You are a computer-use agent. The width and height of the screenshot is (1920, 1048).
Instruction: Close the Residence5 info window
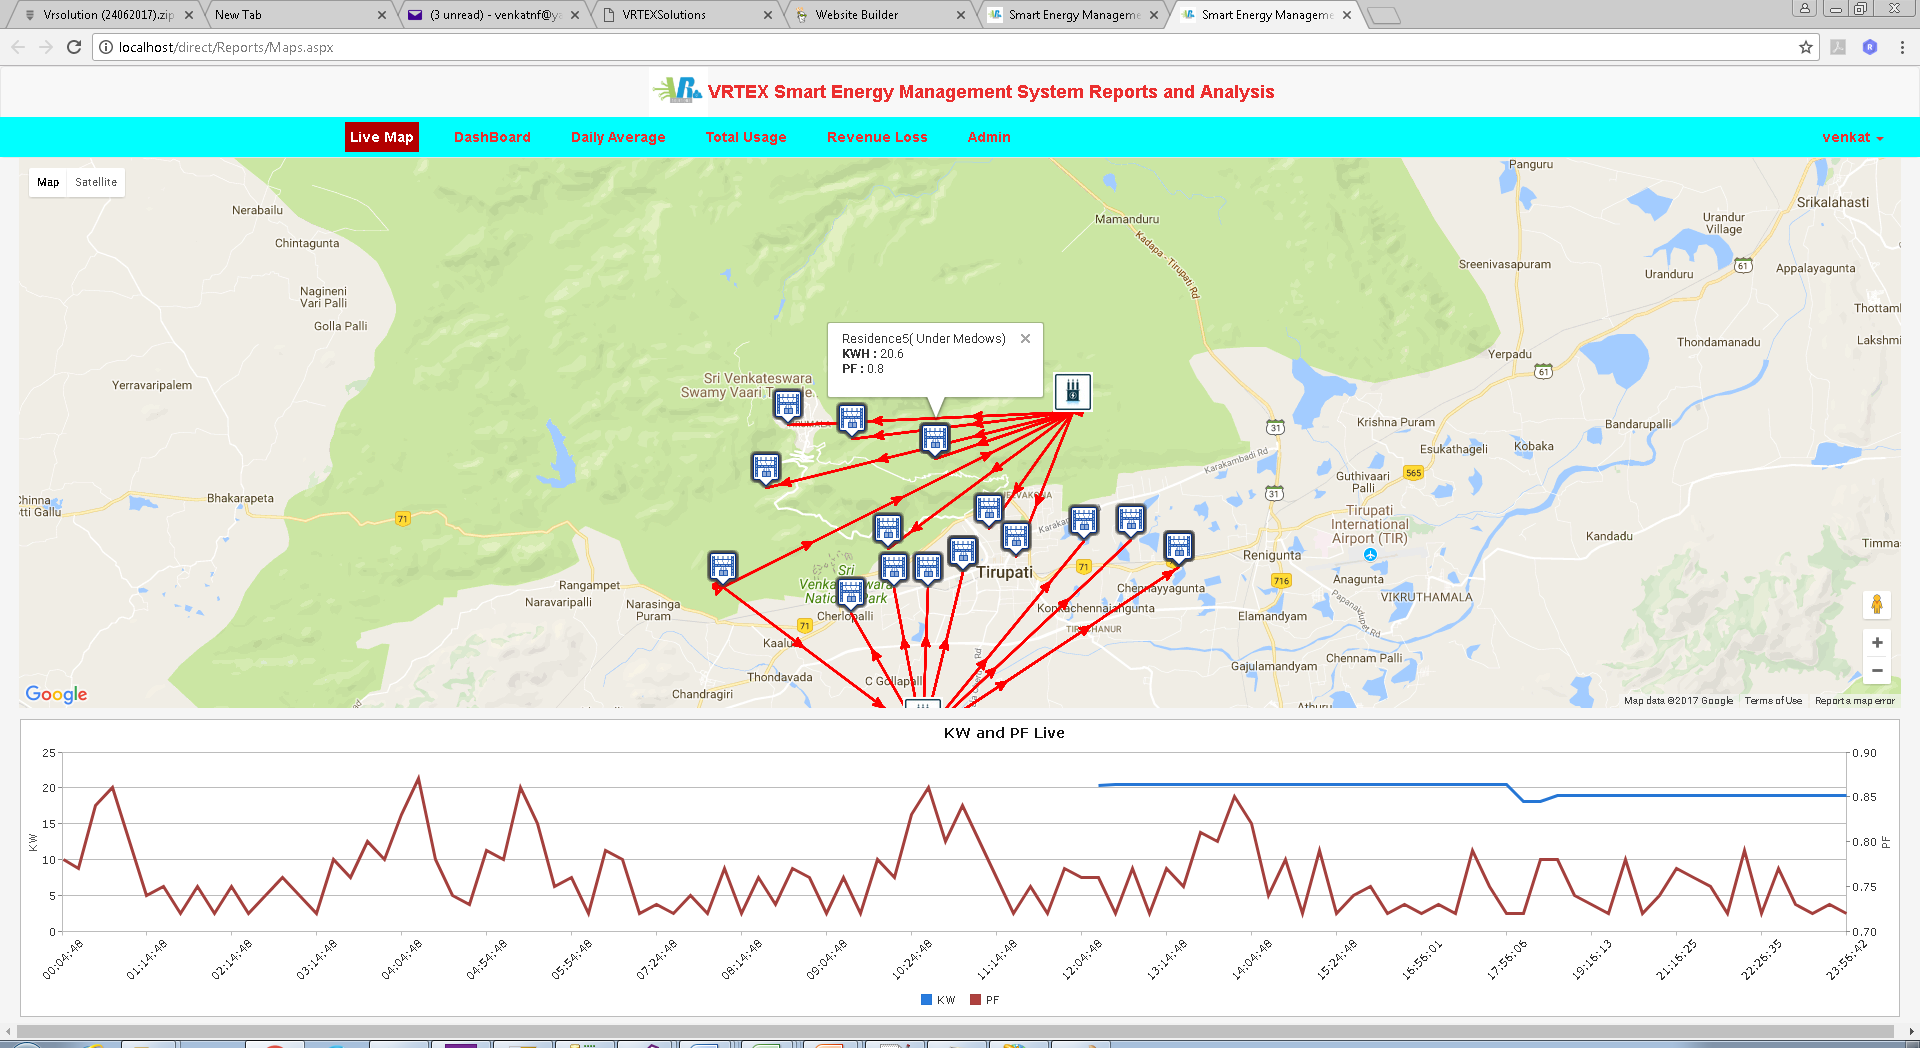(1025, 339)
